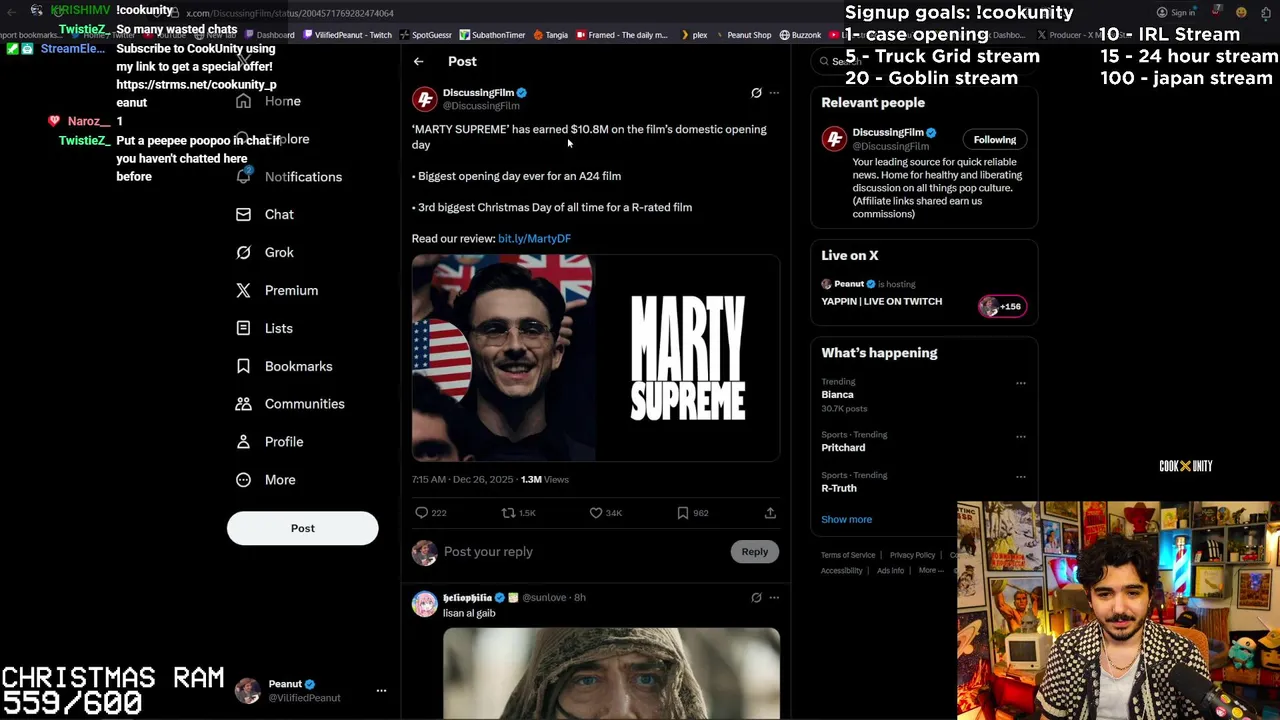This screenshot has height=720, width=1280.
Task: Open Terms of Service footer link
Action: (x=848, y=555)
